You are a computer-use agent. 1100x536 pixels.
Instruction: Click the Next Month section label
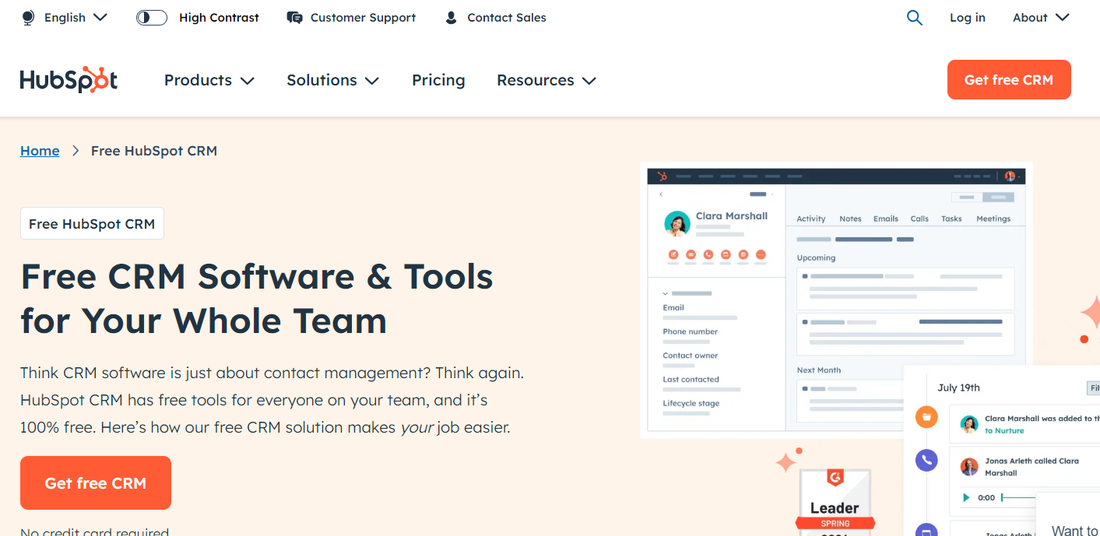[x=819, y=370]
